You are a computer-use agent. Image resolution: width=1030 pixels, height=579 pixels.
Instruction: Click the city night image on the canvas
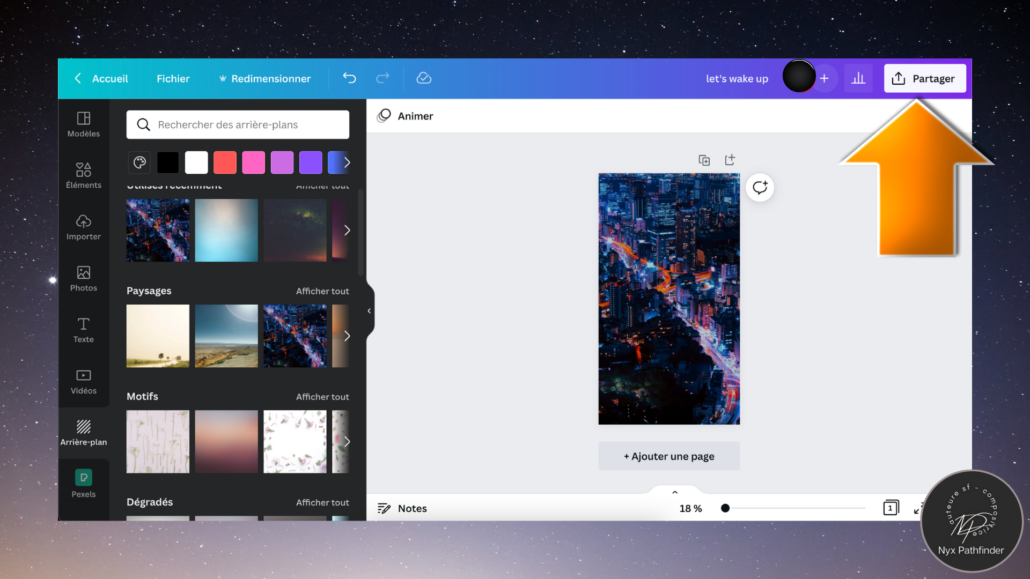click(669, 299)
